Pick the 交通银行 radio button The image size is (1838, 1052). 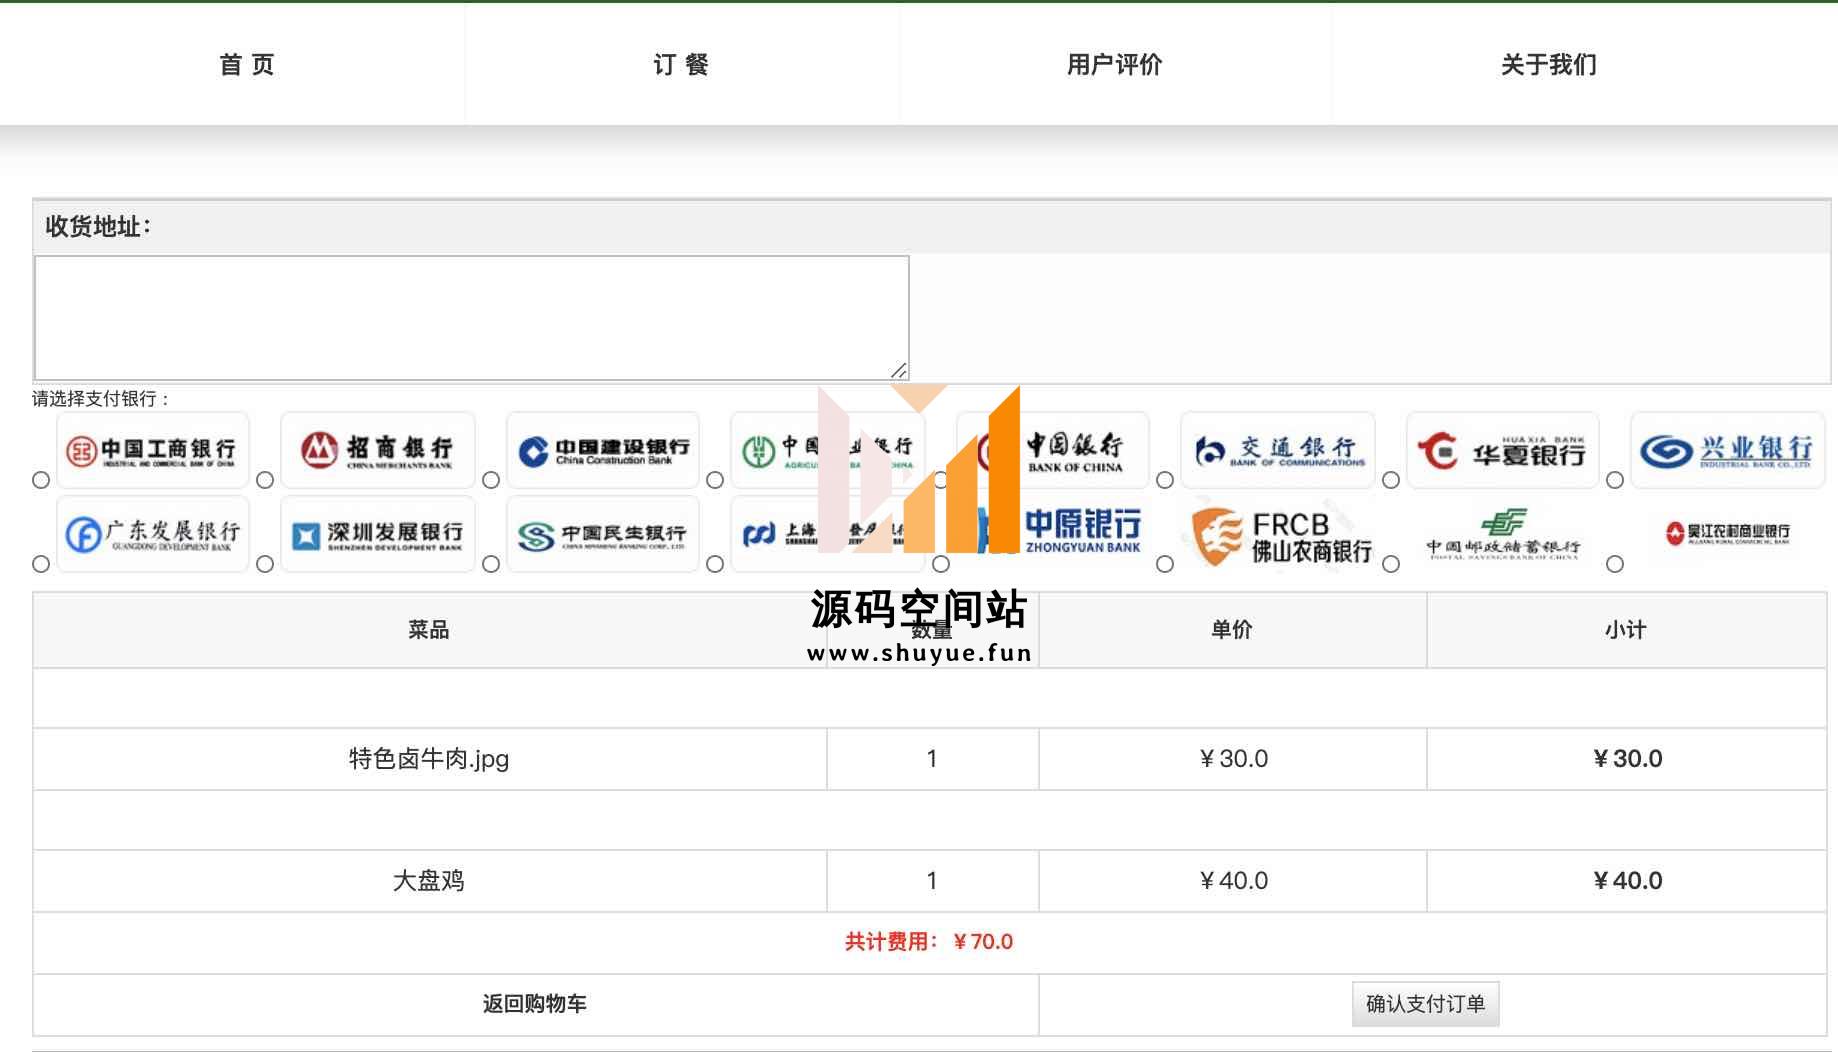point(1165,480)
